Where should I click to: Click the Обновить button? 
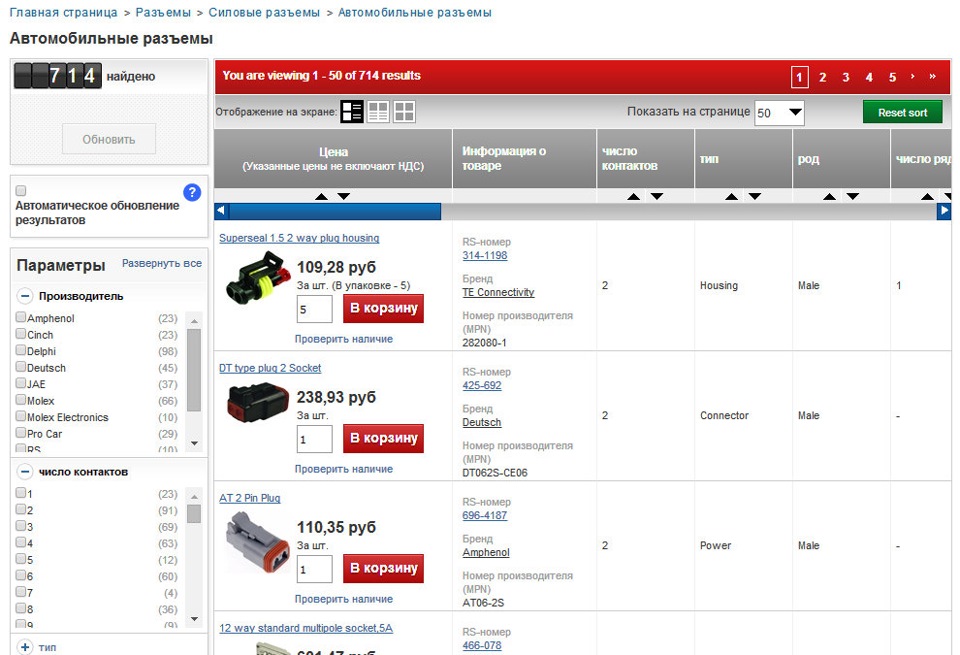coord(109,139)
